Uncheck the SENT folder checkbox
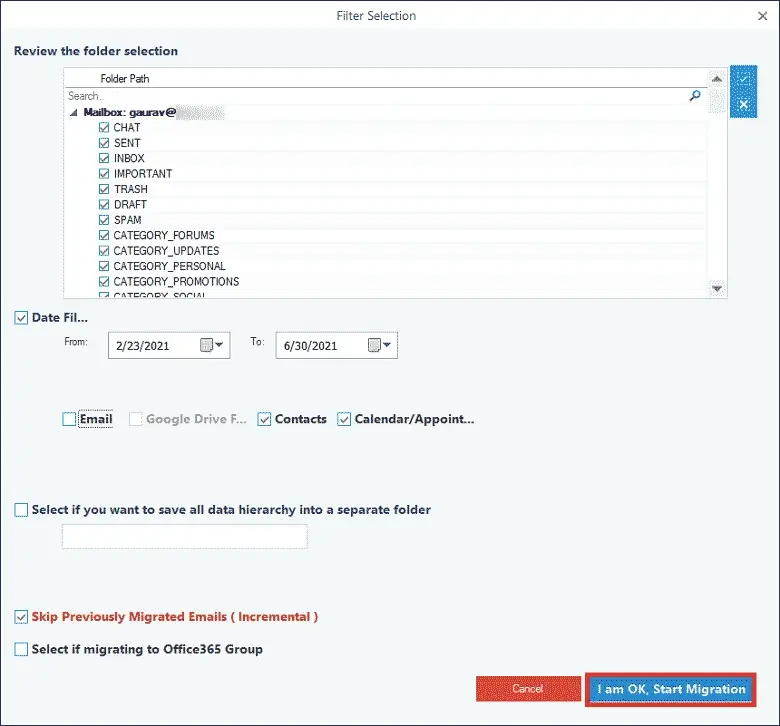The height and width of the screenshot is (726, 780). click(x=103, y=143)
